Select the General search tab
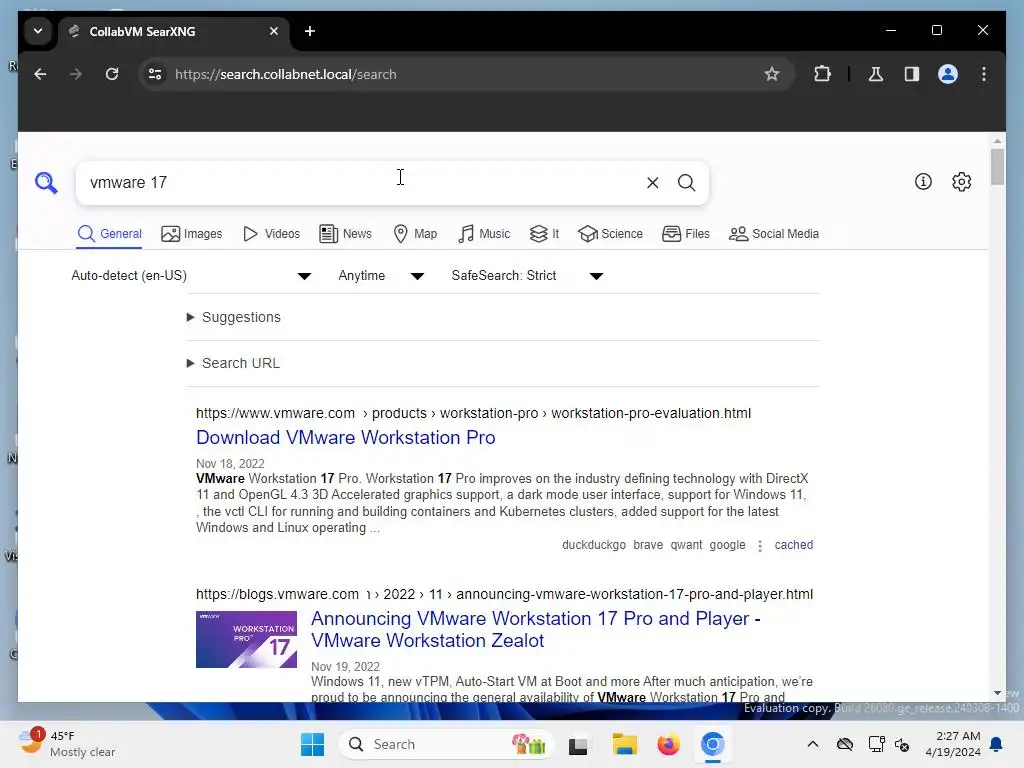 click(x=110, y=234)
